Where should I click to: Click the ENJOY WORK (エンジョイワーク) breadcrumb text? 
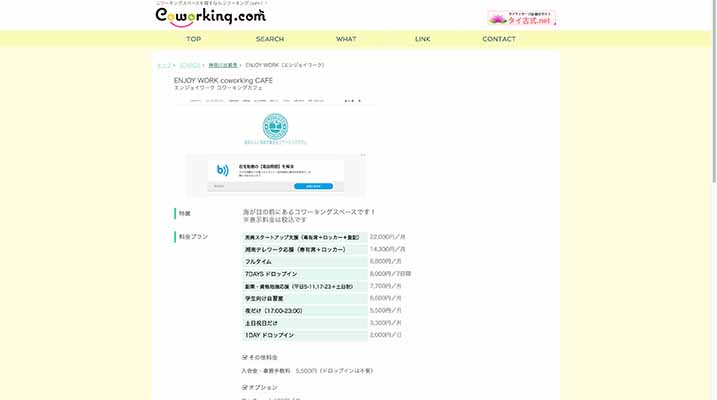(x=285, y=65)
